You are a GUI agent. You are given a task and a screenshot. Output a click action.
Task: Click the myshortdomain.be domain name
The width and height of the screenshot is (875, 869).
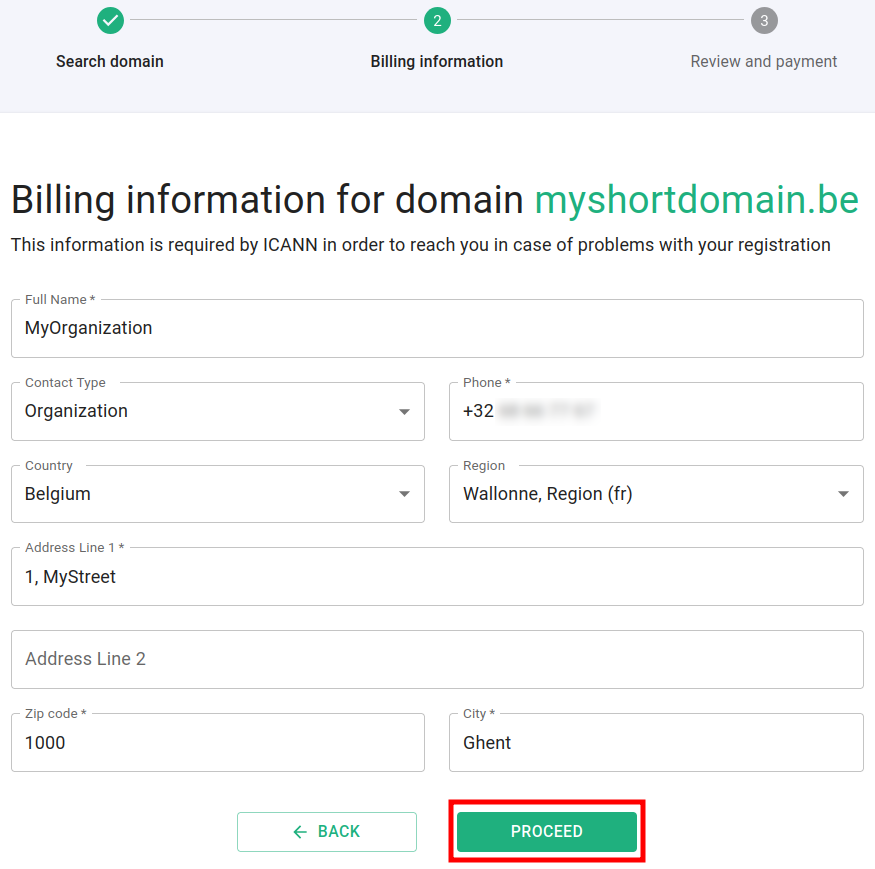[x=696, y=200]
